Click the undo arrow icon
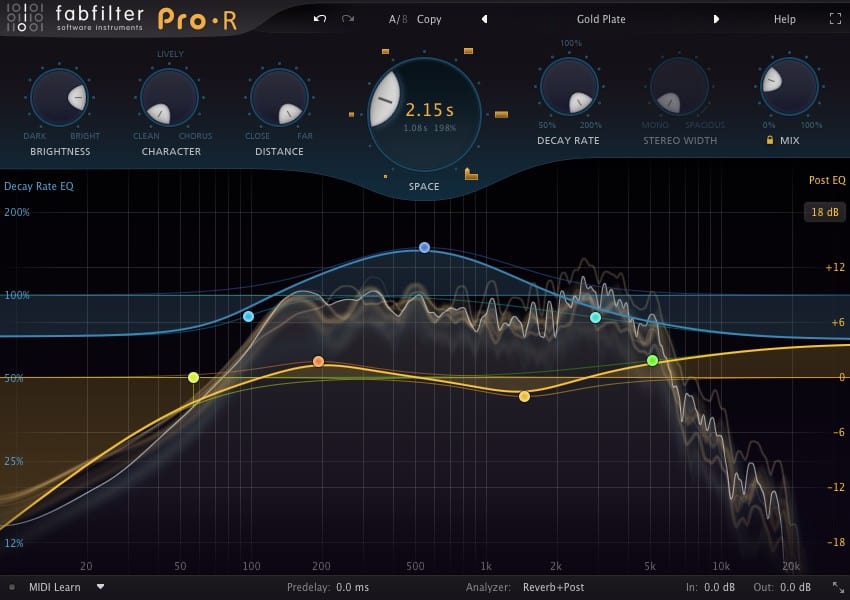 (320, 19)
